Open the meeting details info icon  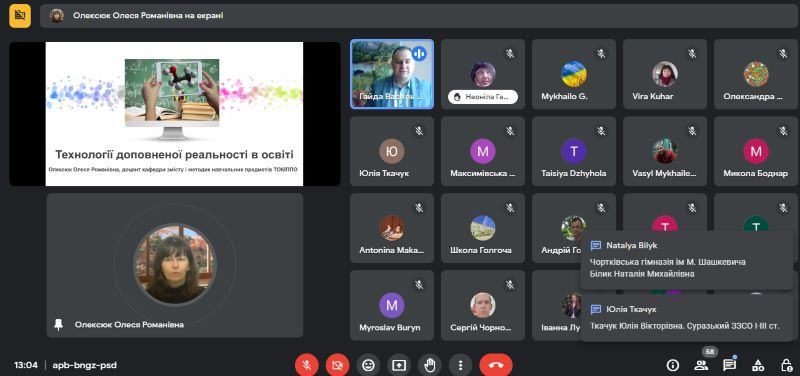point(672,365)
